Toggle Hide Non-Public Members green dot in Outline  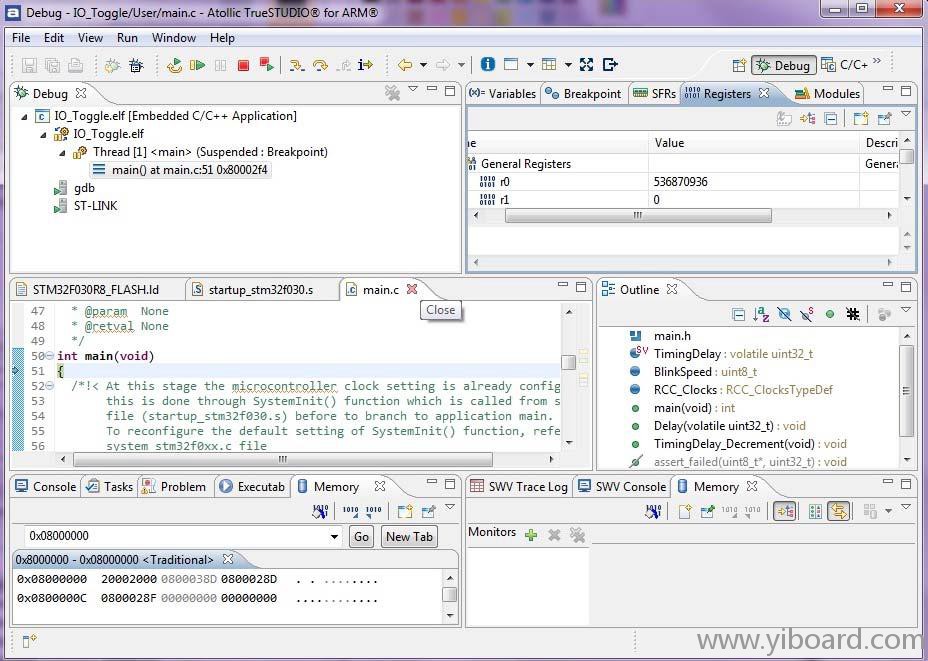830,314
